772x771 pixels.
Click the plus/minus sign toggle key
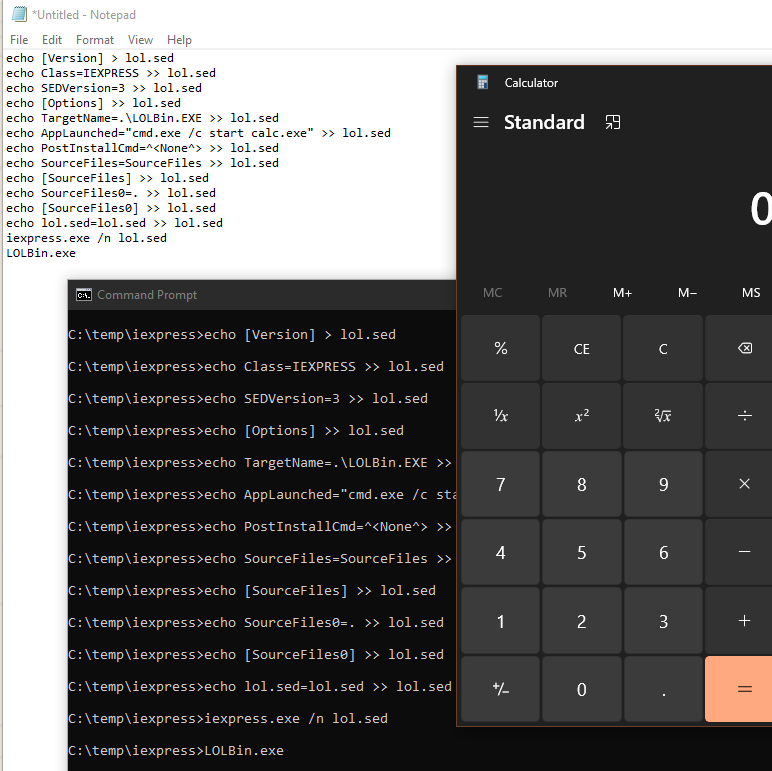500,689
